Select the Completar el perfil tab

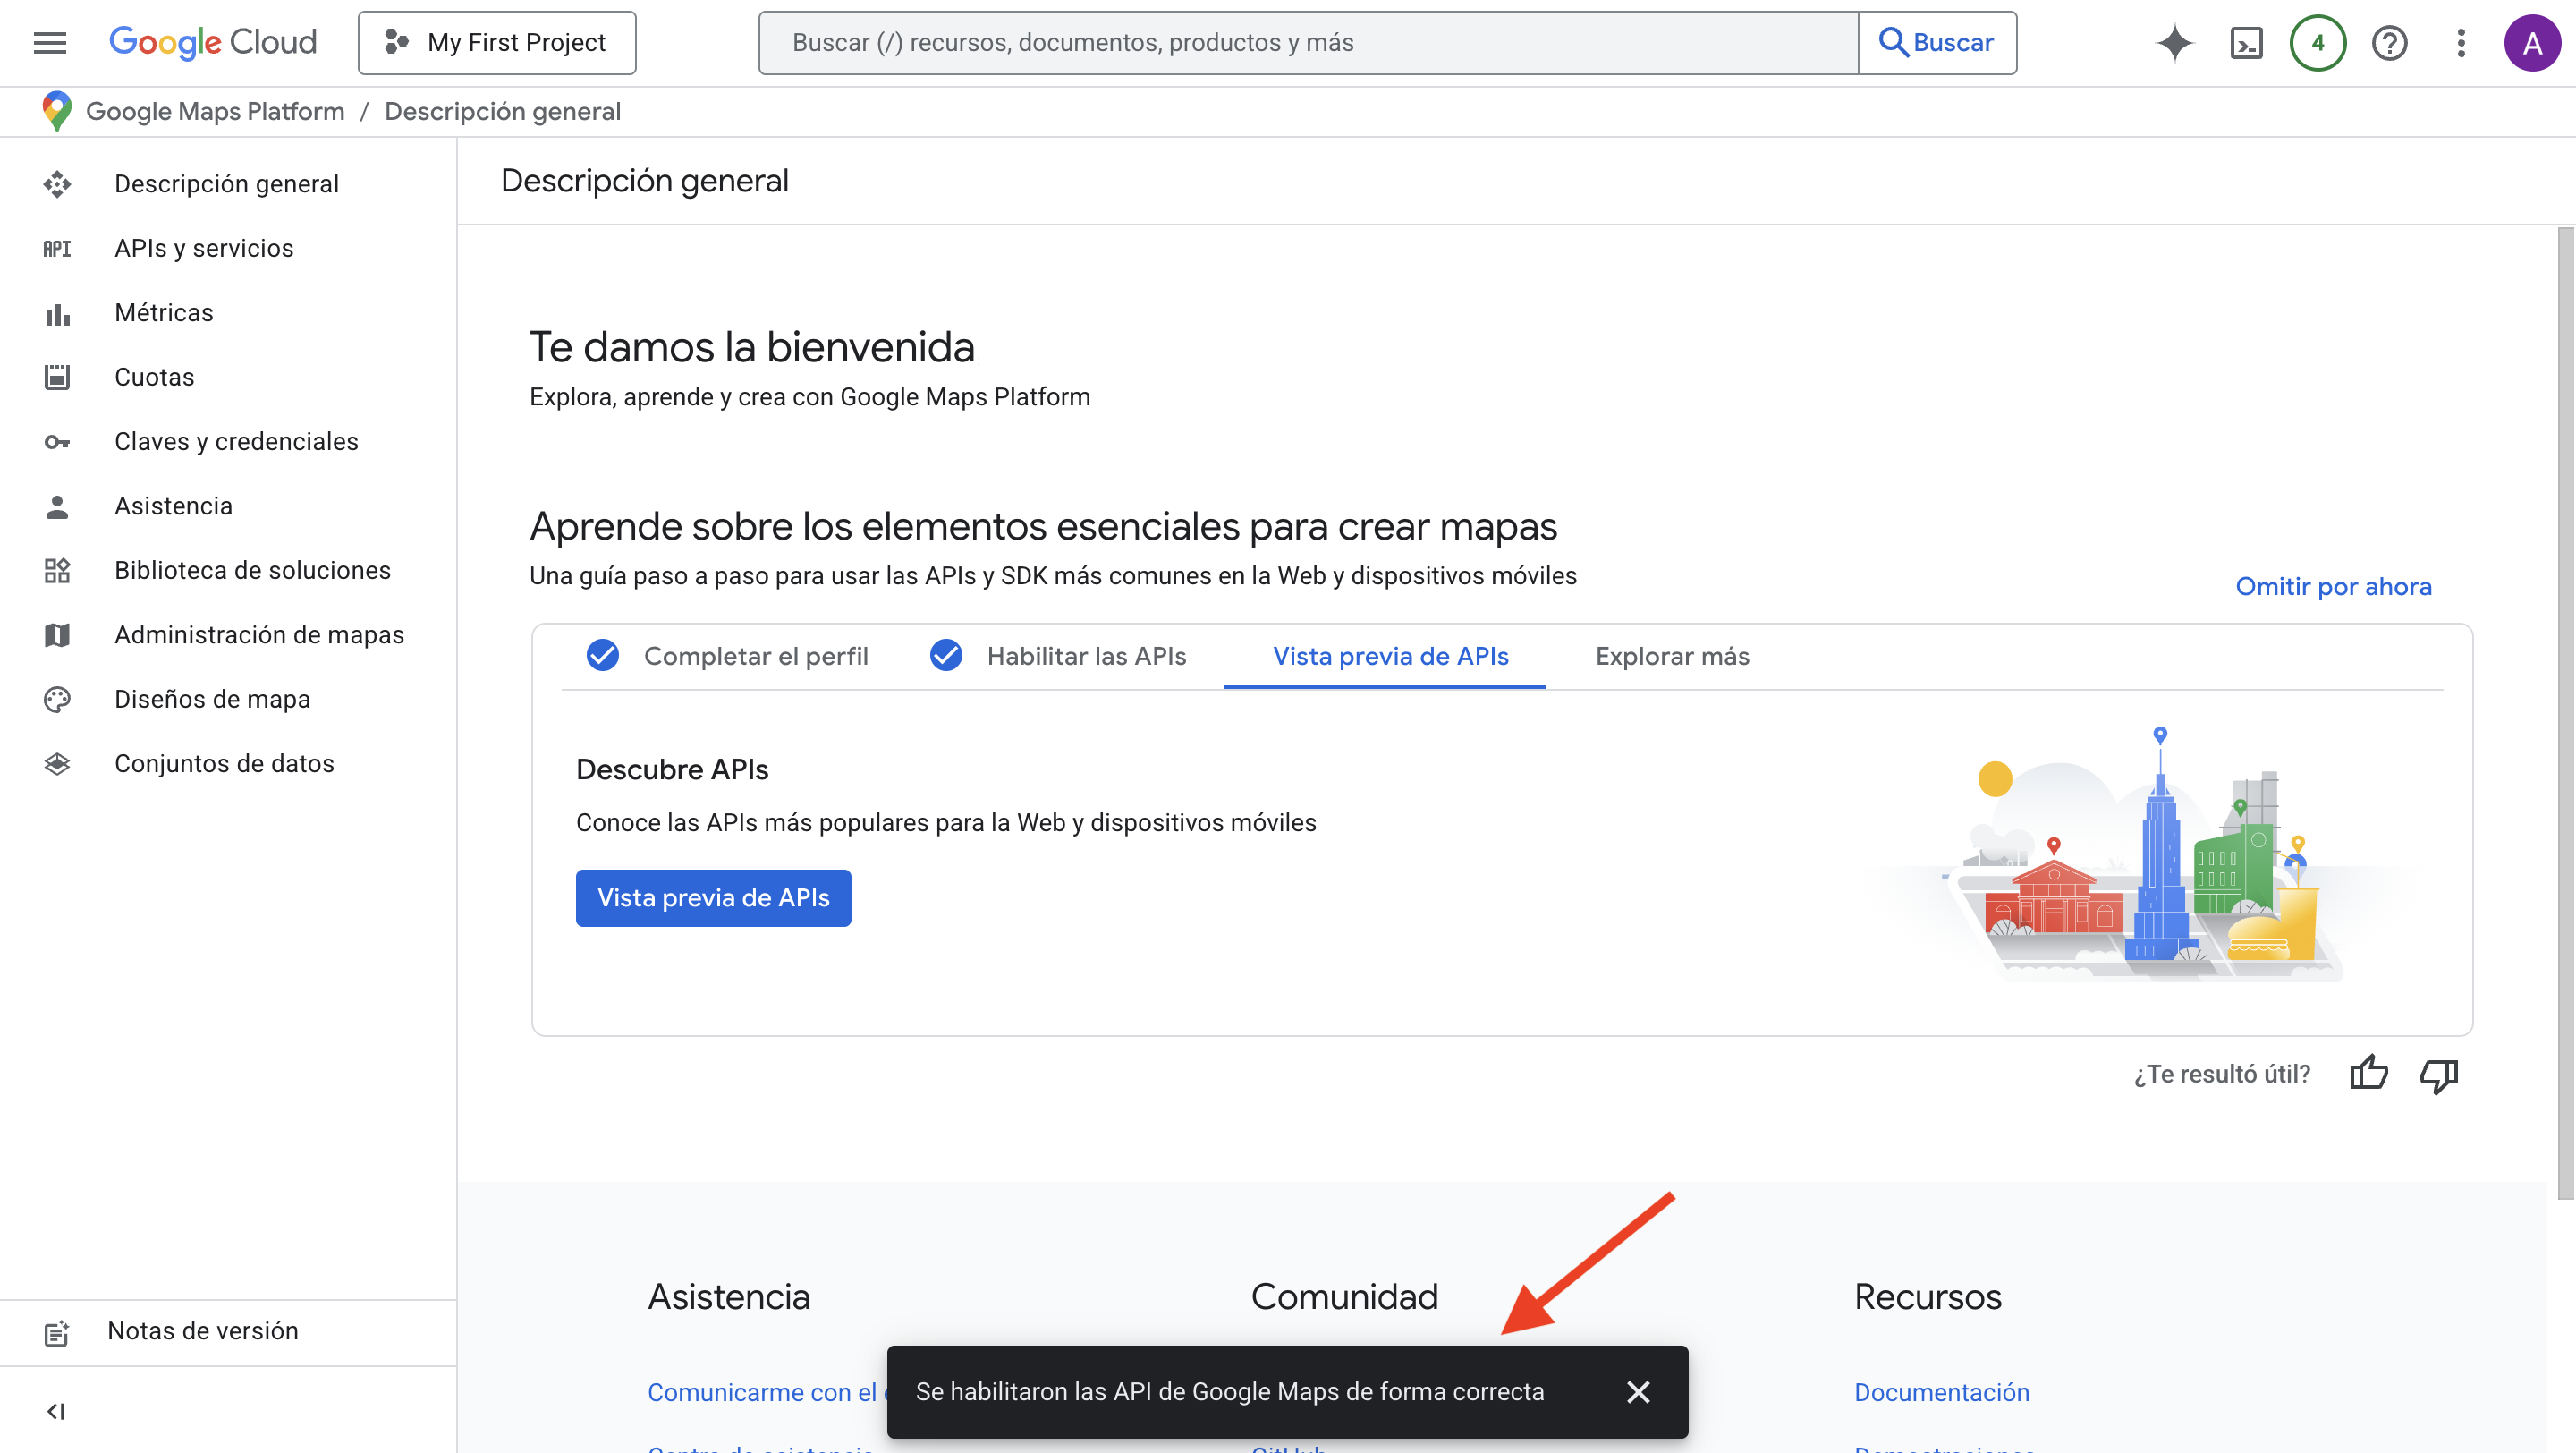coord(728,656)
